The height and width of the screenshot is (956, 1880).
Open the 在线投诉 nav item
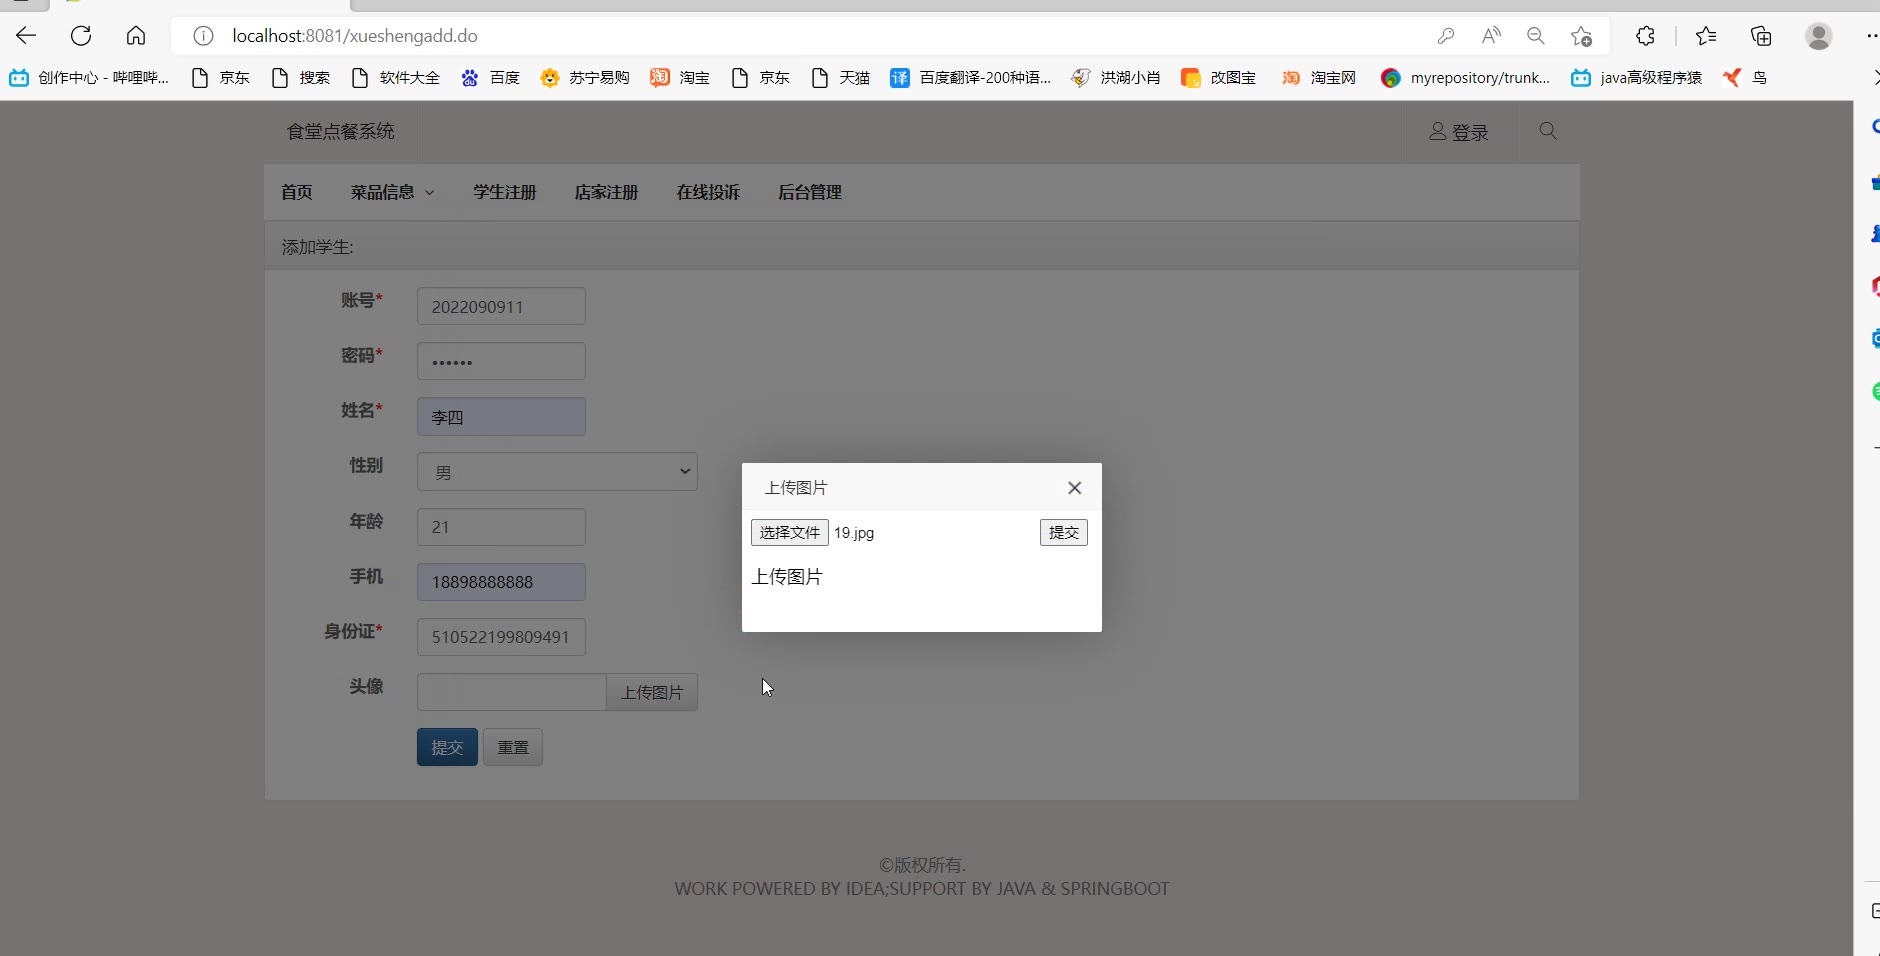pyautogui.click(x=708, y=192)
